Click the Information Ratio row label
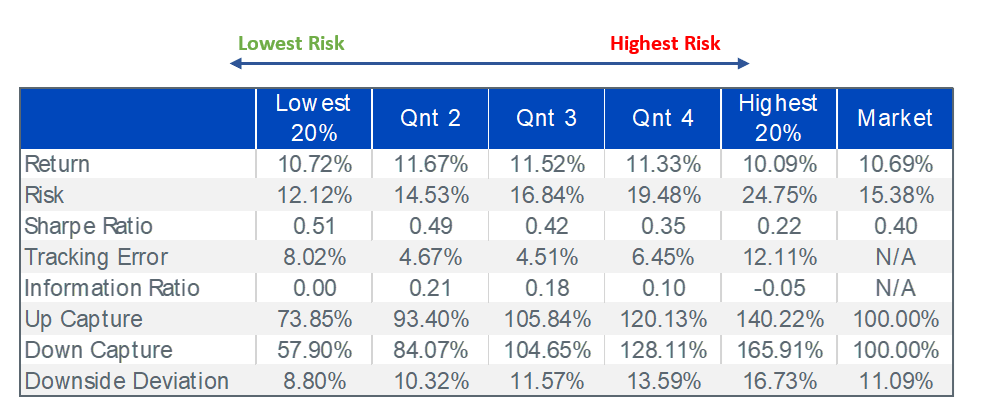Viewport: 995px width, 408px height. (x=112, y=288)
